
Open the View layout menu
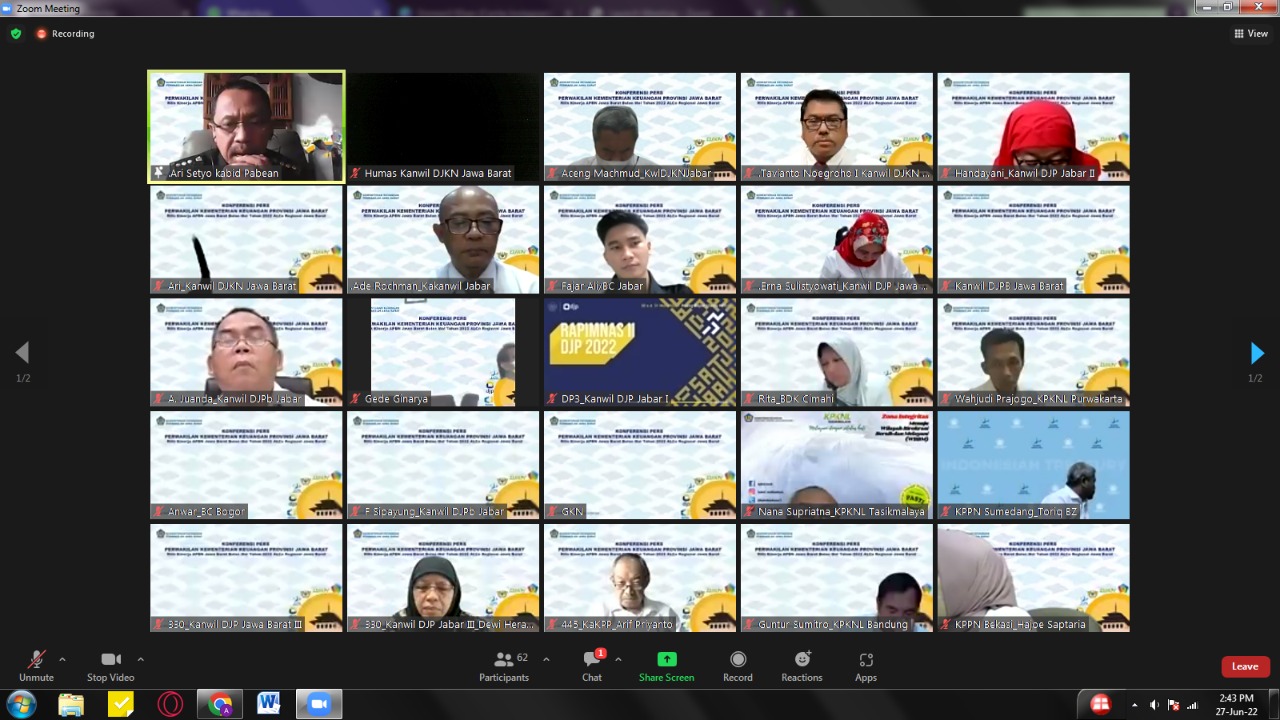tap(1251, 33)
